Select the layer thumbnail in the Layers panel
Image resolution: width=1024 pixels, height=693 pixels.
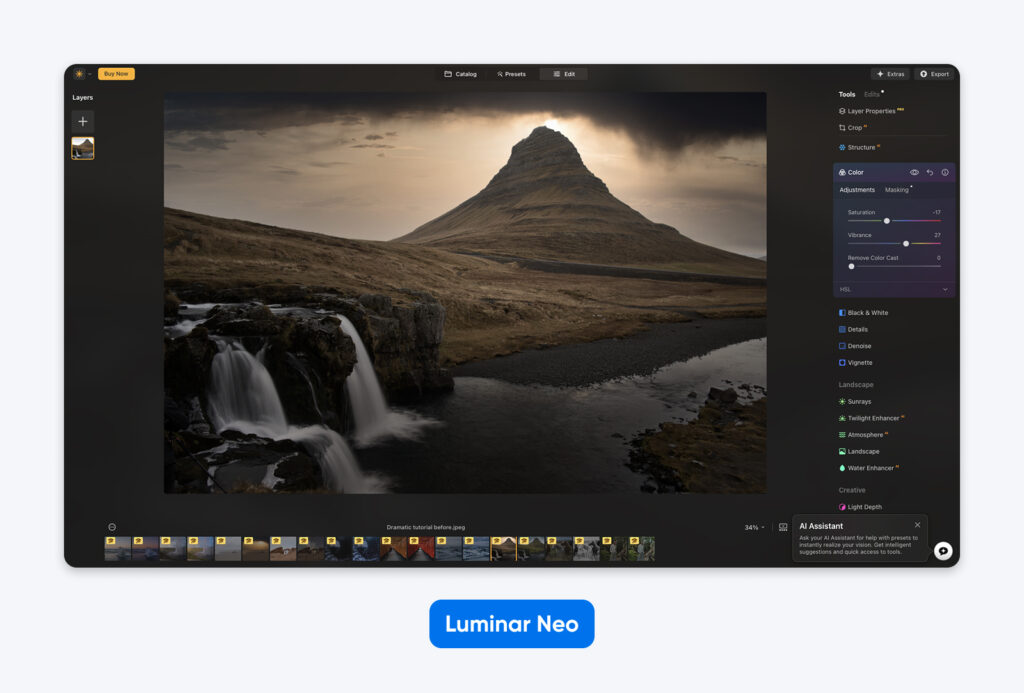click(x=82, y=147)
